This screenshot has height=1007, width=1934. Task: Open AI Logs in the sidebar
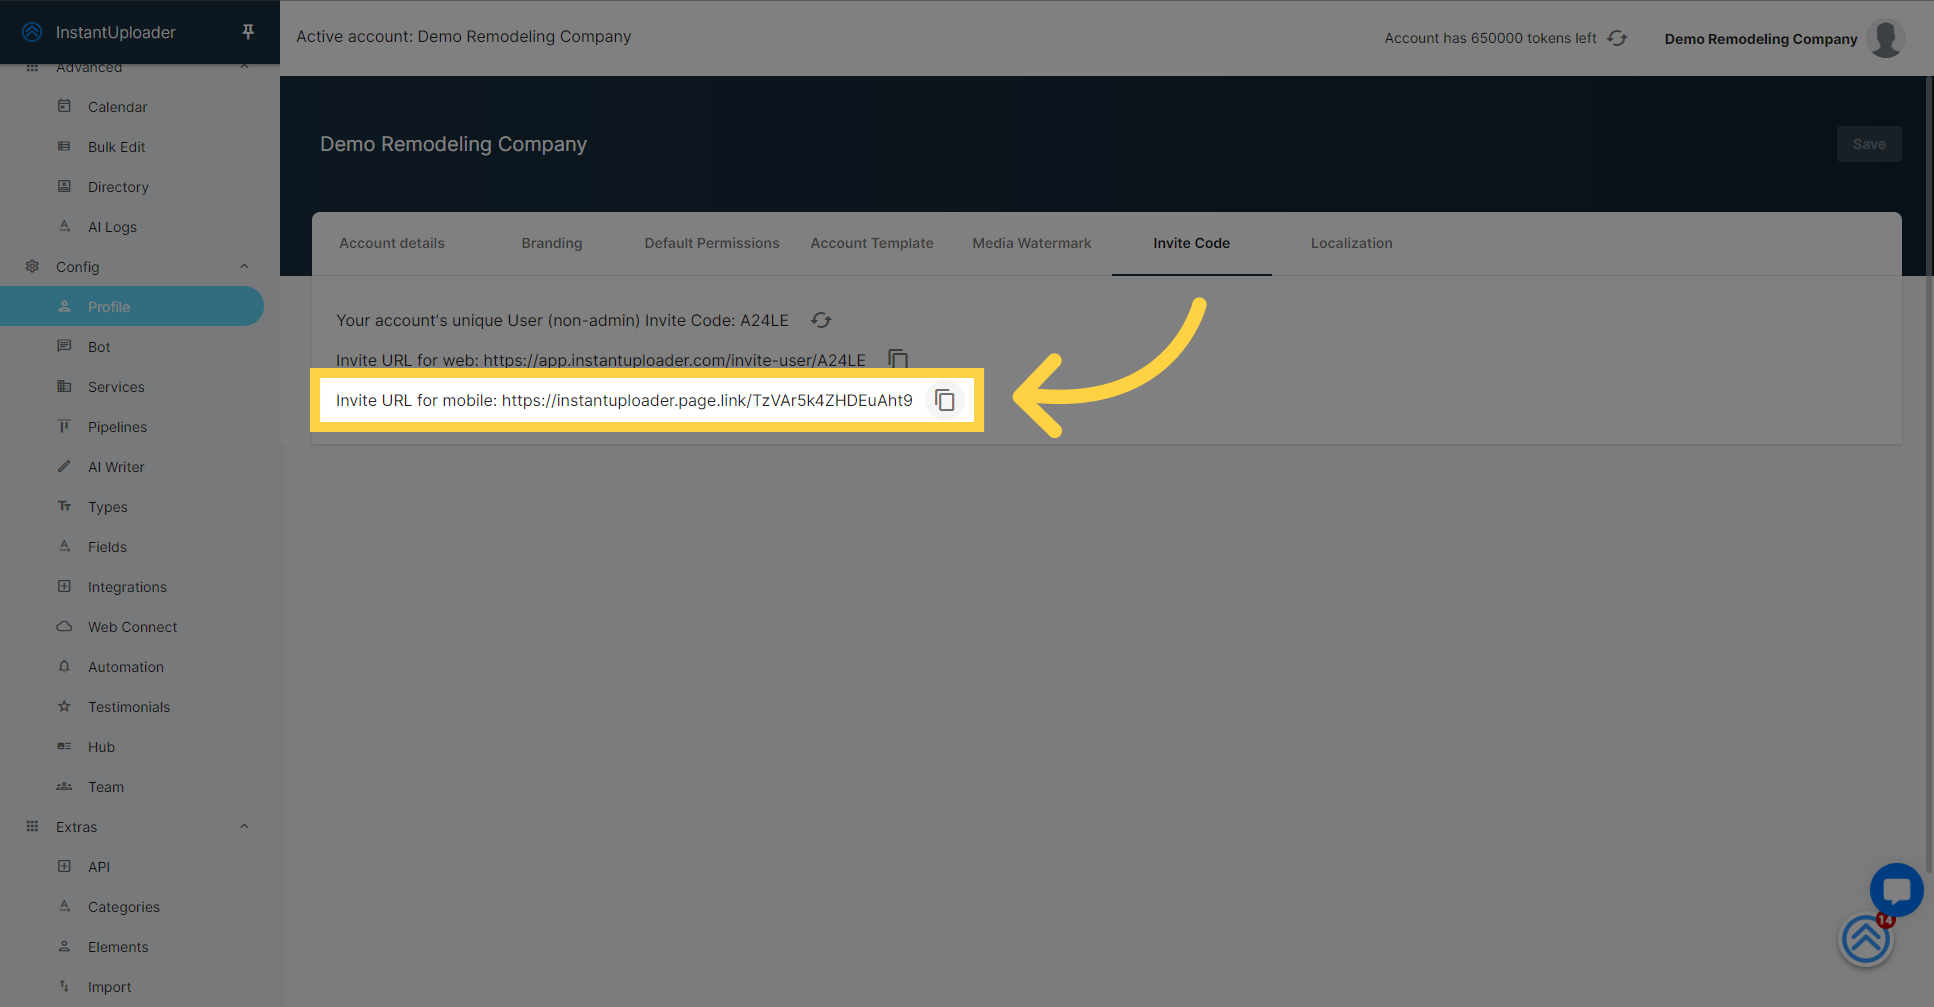132,227
